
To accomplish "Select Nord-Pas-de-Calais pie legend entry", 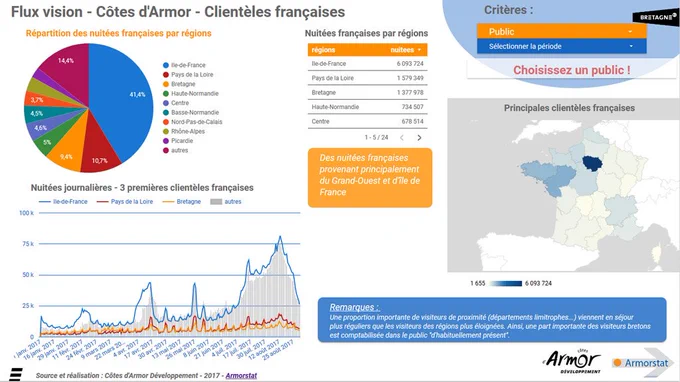I will 192,122.
